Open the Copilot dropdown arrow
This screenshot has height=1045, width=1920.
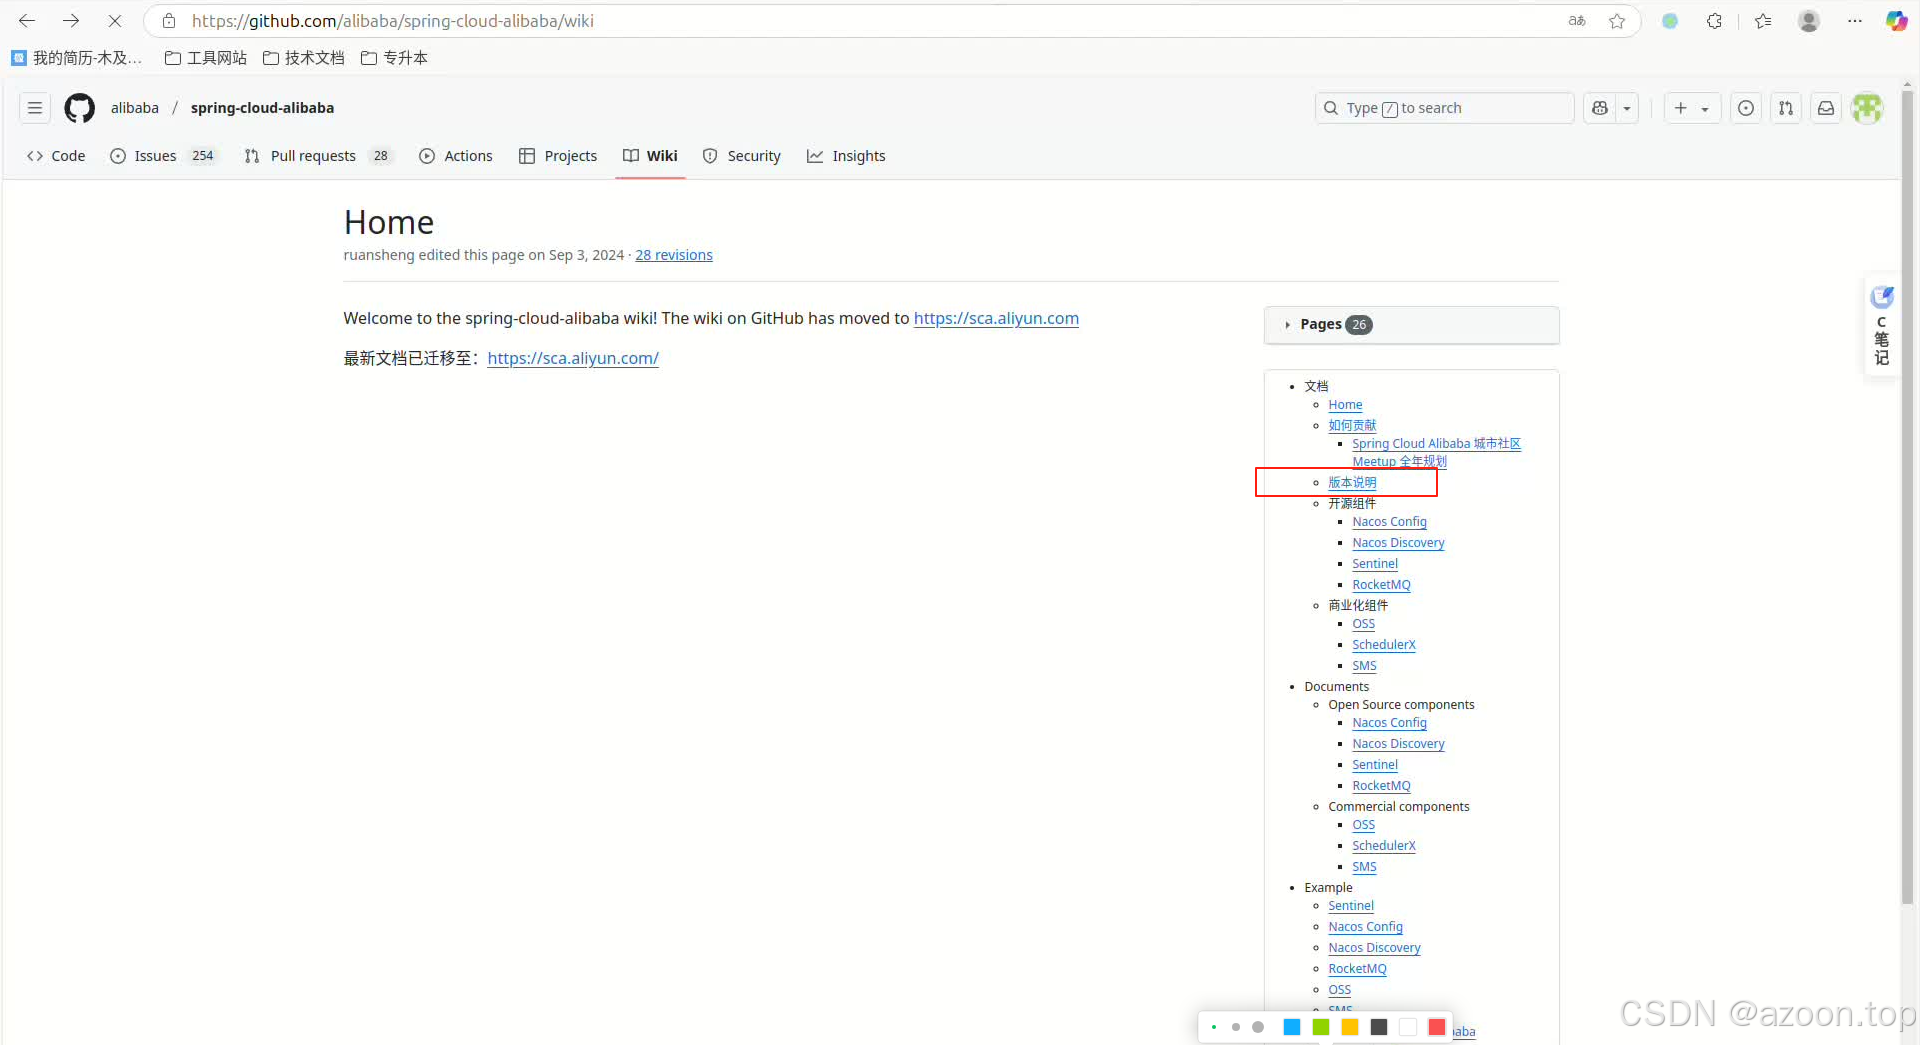point(1627,108)
